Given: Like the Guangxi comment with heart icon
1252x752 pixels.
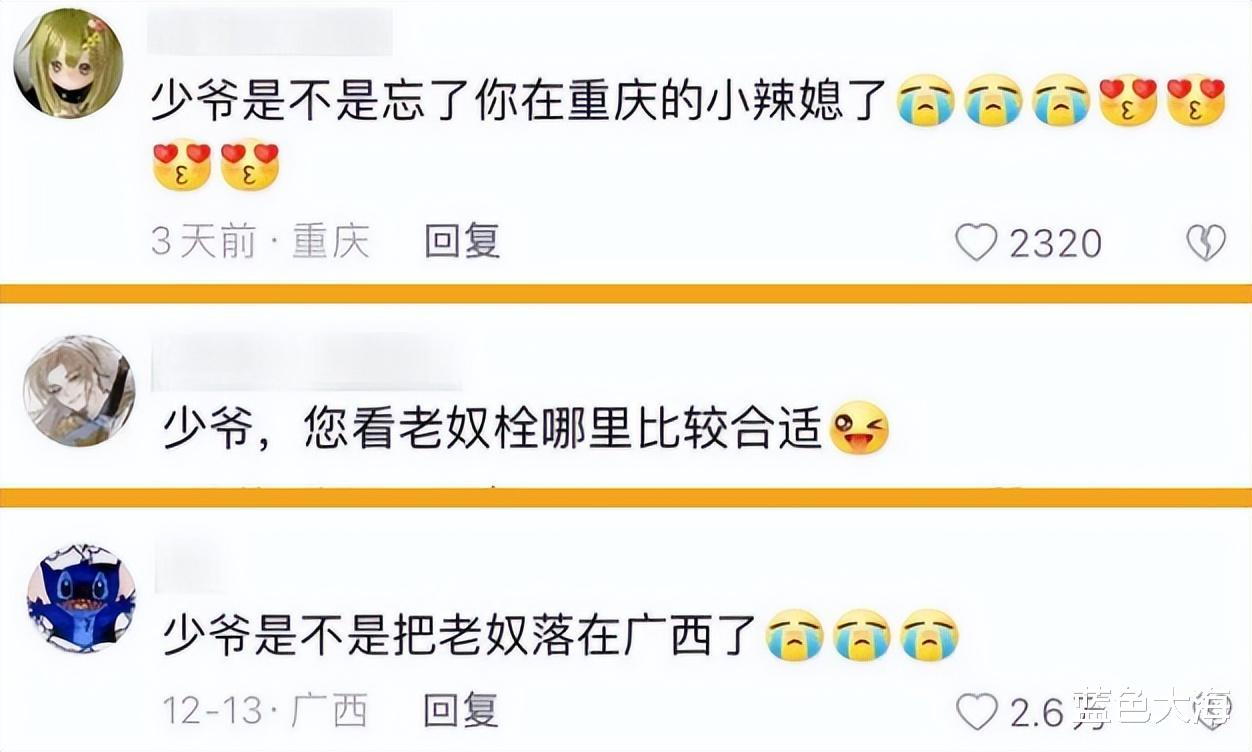Looking at the screenshot, I should [977, 711].
